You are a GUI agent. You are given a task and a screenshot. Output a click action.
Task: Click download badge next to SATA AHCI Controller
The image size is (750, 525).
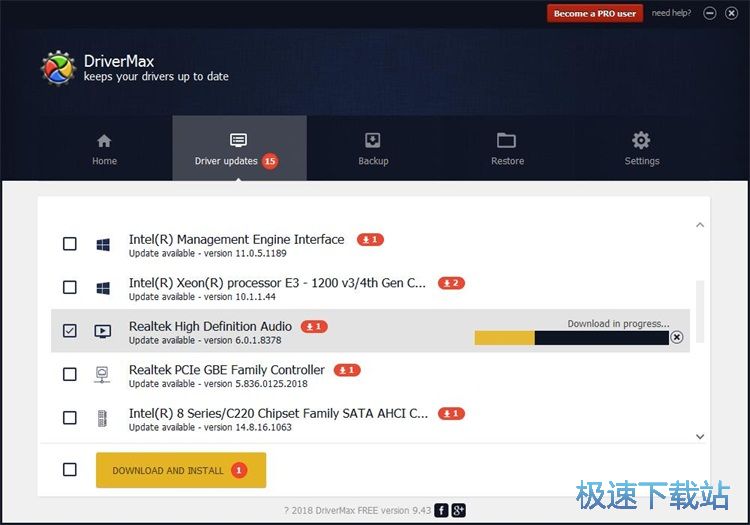(451, 414)
